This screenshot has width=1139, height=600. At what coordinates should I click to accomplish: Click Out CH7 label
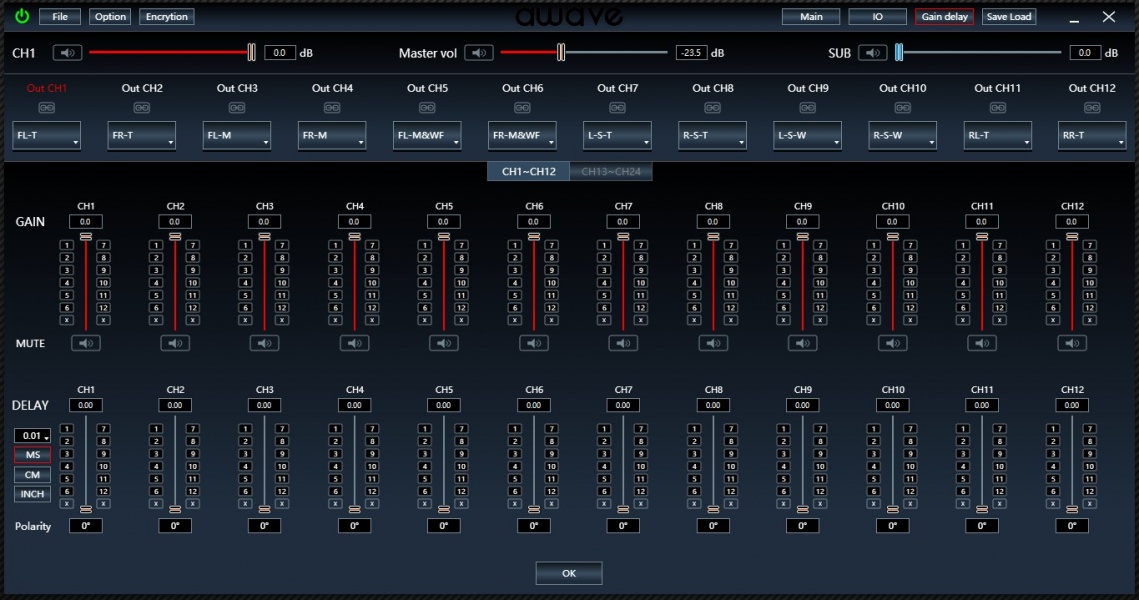click(x=617, y=88)
